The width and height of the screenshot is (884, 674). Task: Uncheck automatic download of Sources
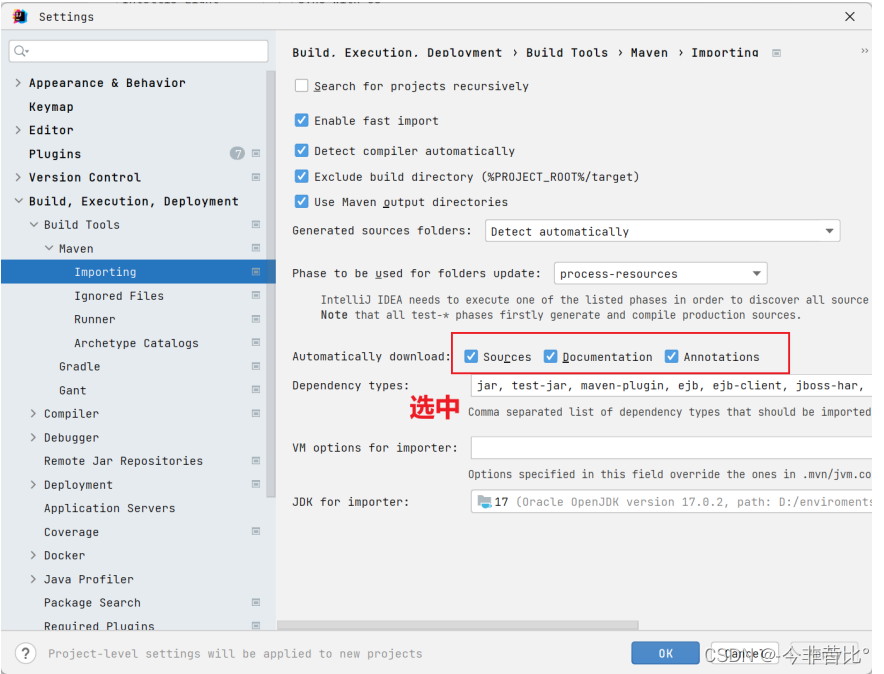point(471,357)
